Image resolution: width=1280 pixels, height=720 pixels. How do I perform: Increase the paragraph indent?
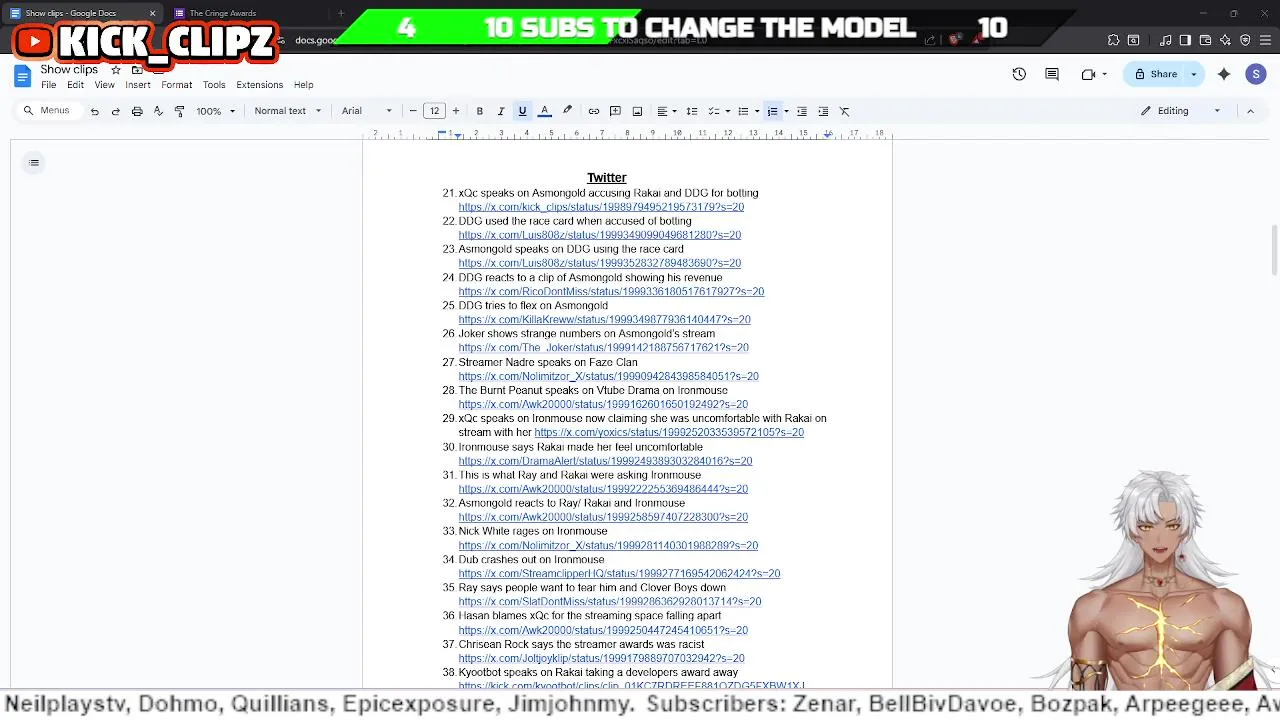[x=823, y=111]
